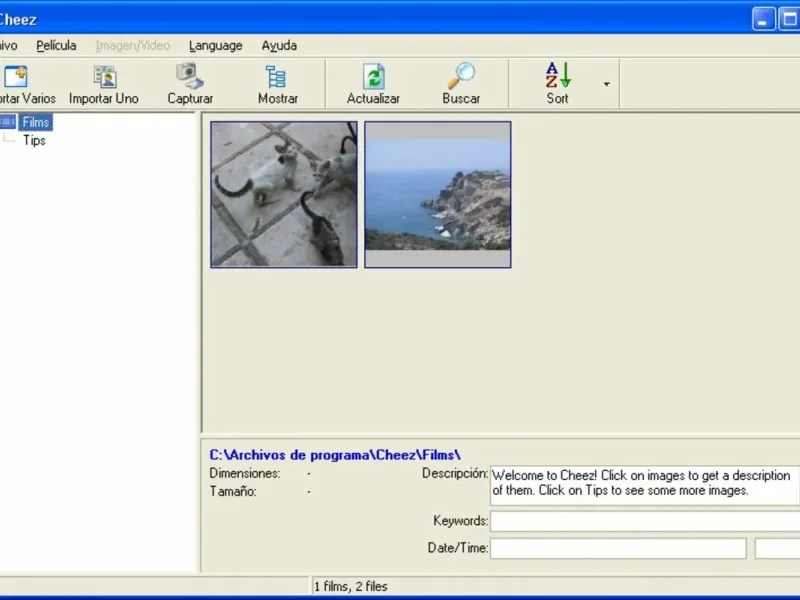This screenshot has height=600, width=800.
Task: Open the Ayuda menu
Action: pyautogui.click(x=279, y=45)
